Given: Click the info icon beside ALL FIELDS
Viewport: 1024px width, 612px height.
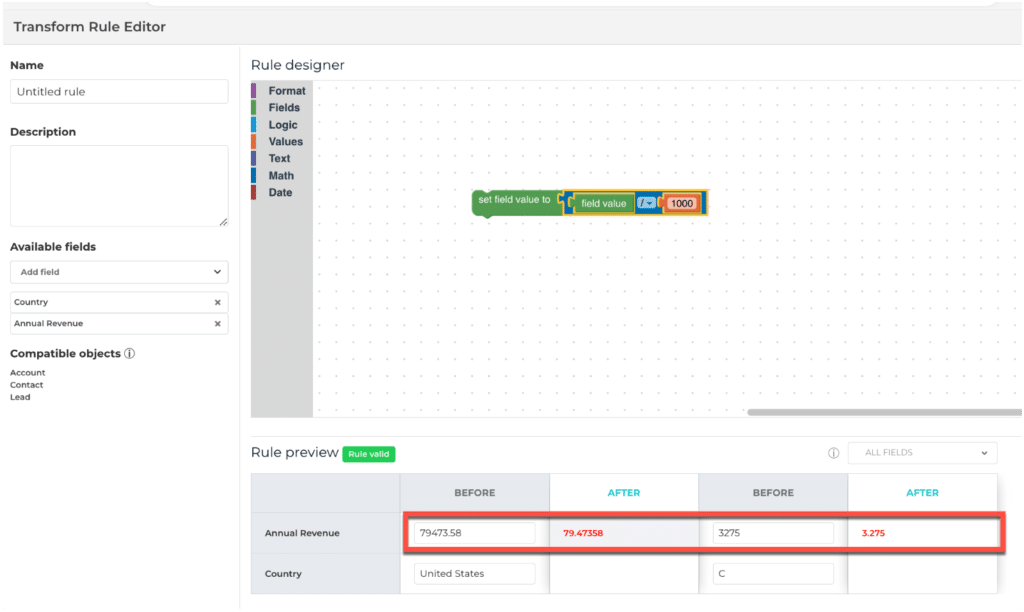Looking at the screenshot, I should tap(833, 453).
